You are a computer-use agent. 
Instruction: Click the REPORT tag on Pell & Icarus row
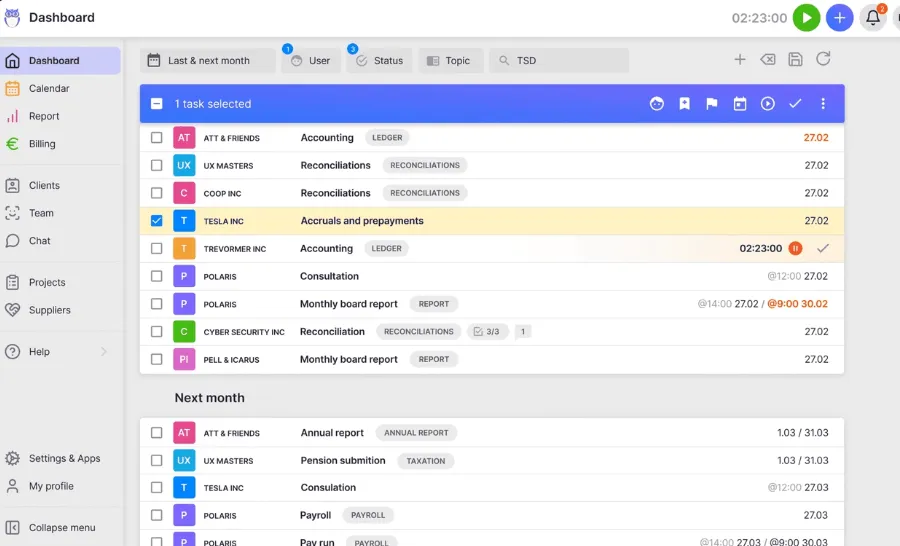433,359
